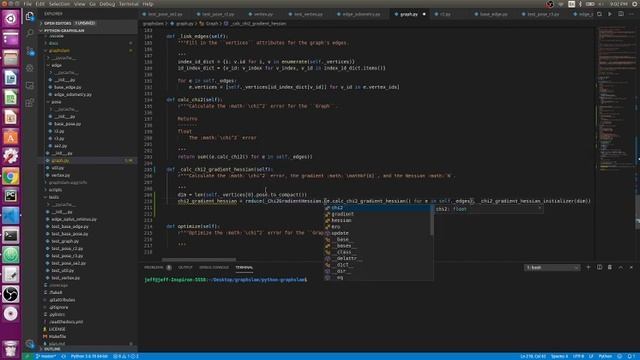Screen dimensions: 640x360
Task: Close the chi2 suggestion details popup
Action: (539, 209)
